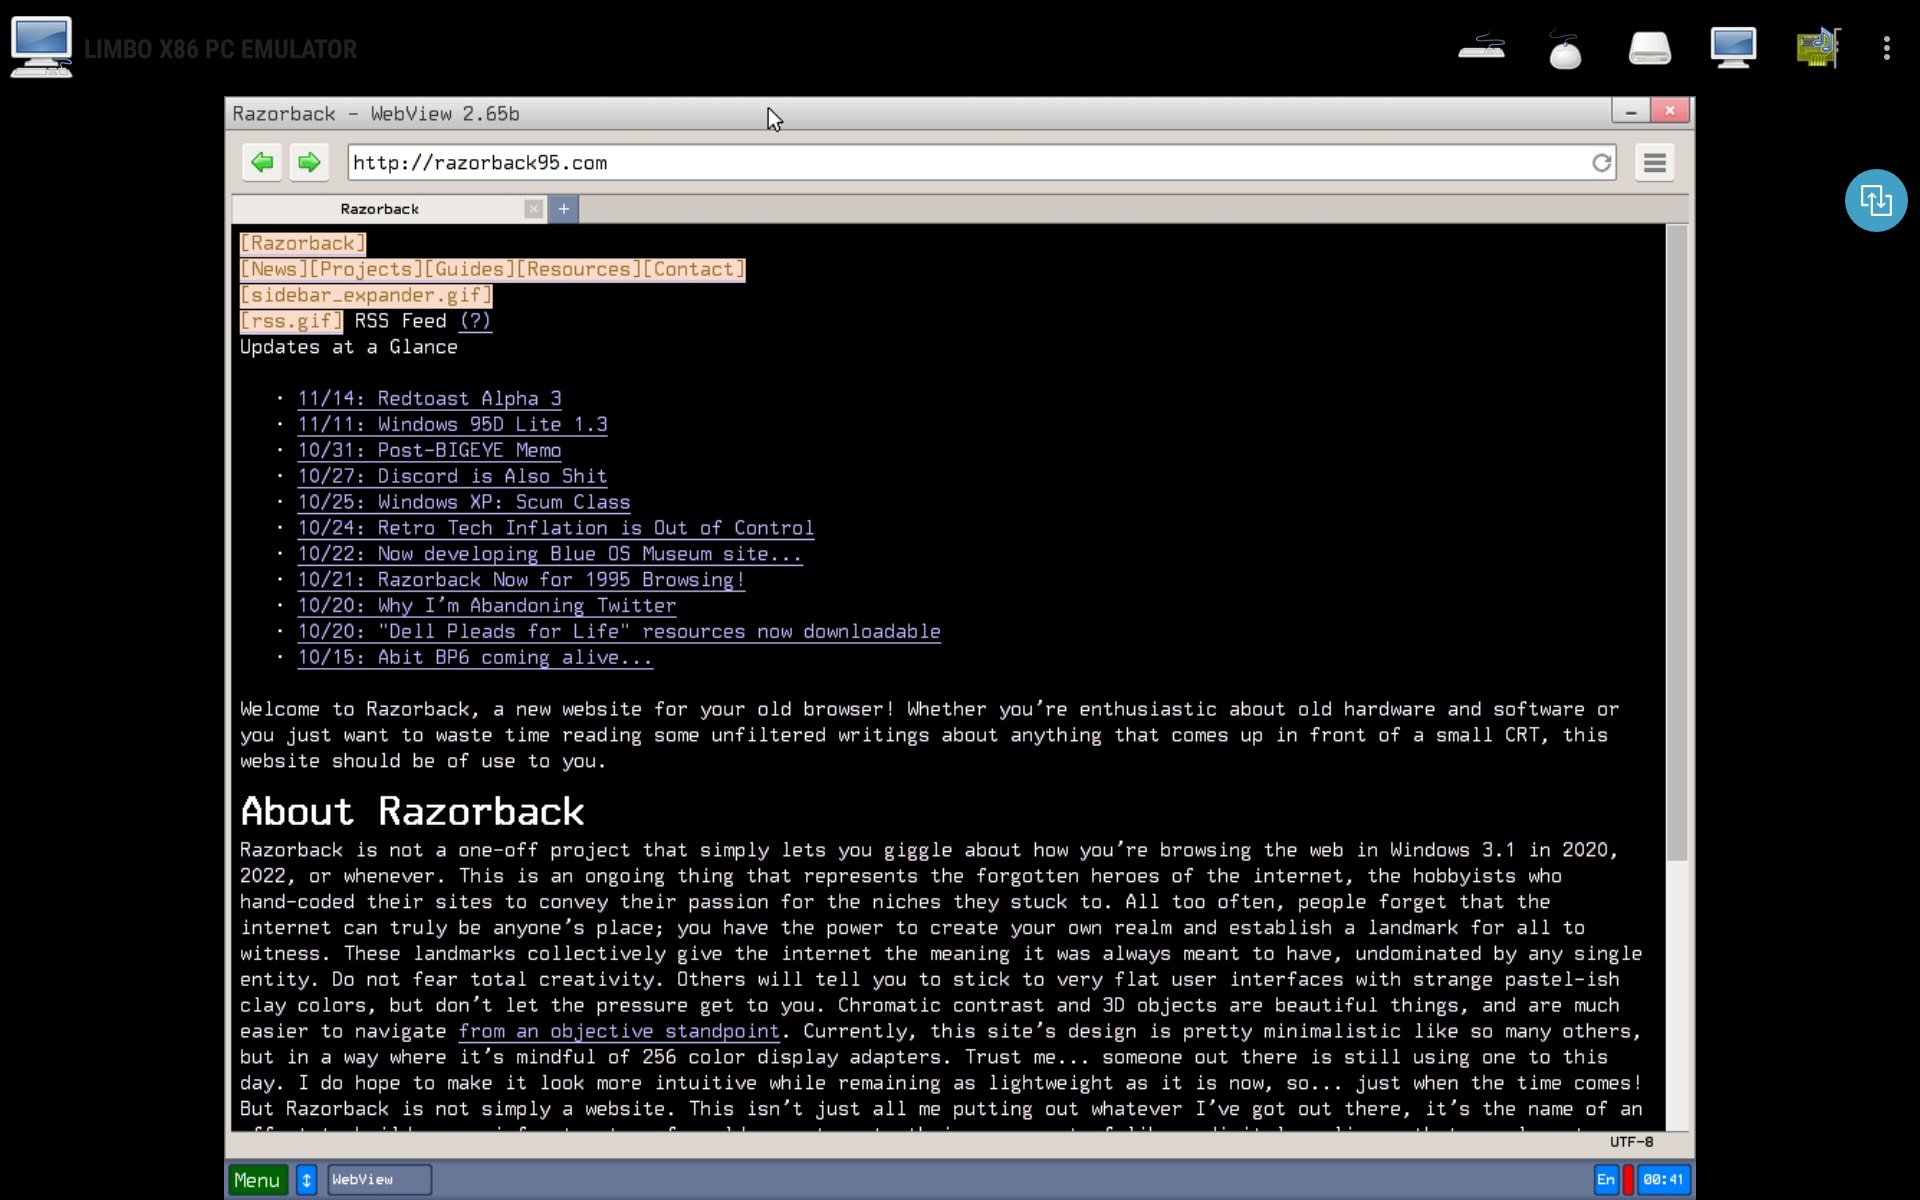Open 10/31: Post-BIGEYE Memo
The width and height of the screenshot is (1920, 1200).
(x=430, y=451)
